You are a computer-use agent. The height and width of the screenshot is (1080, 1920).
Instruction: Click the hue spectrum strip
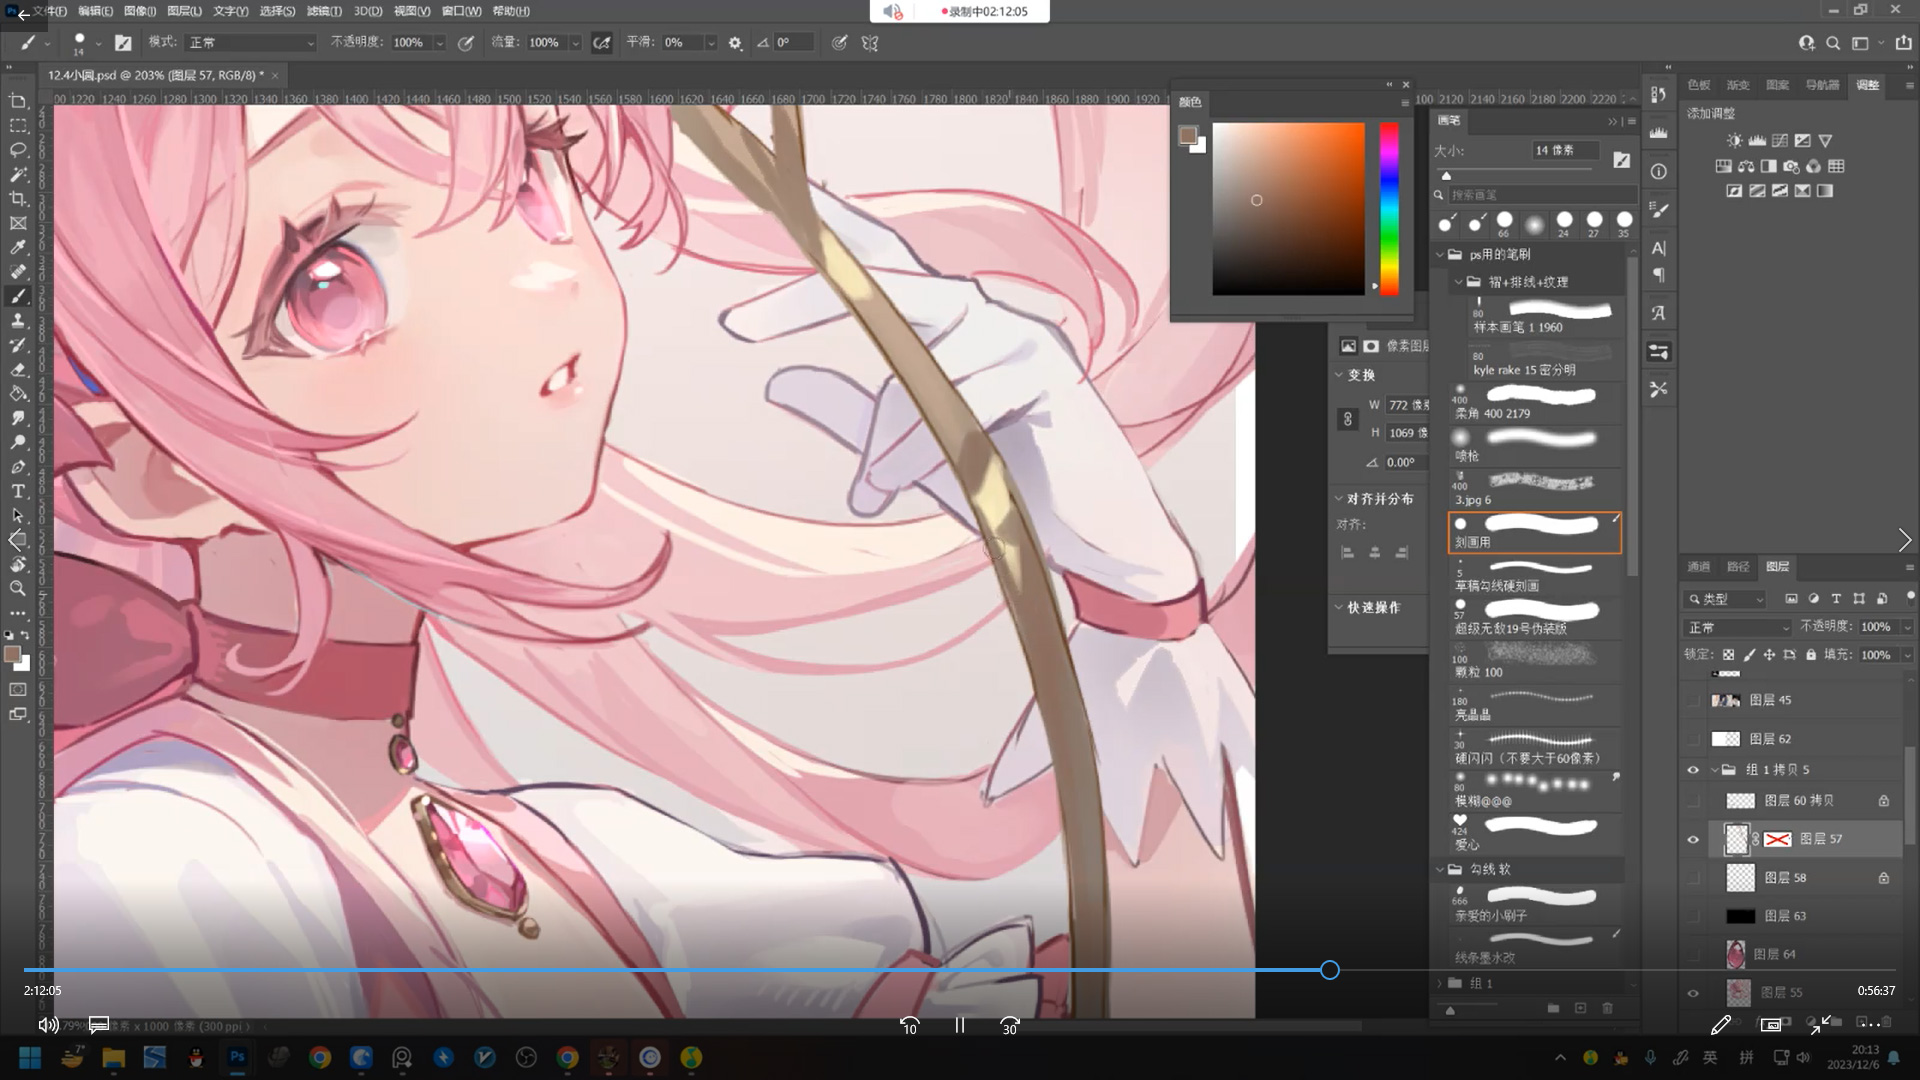[x=1389, y=209]
